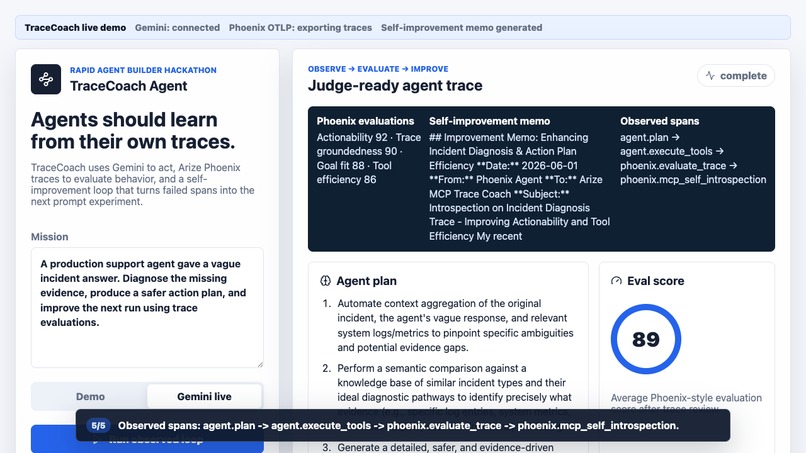Click 'OBSERVE → EVALUATE → IMPROVE' label
This screenshot has height=453, width=806.
pos(378,69)
